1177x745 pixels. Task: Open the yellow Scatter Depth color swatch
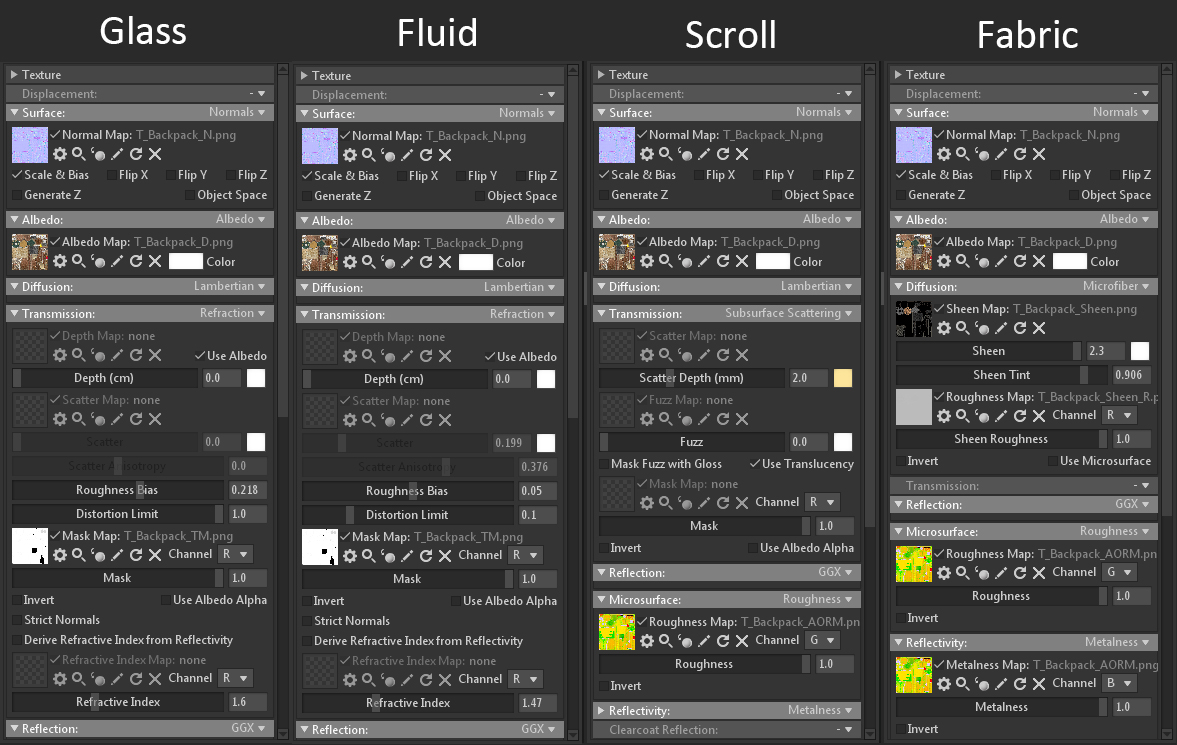(841, 378)
